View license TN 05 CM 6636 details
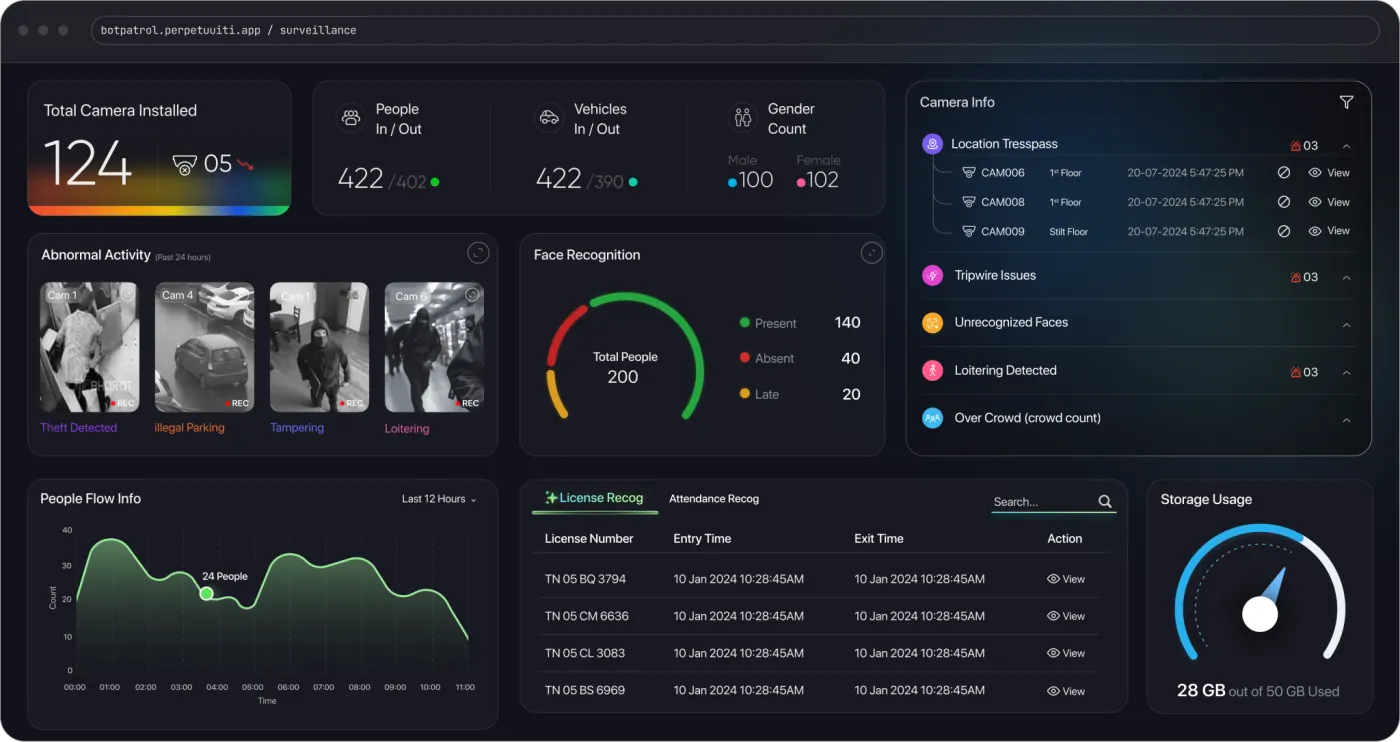1400x742 pixels. tap(1066, 616)
